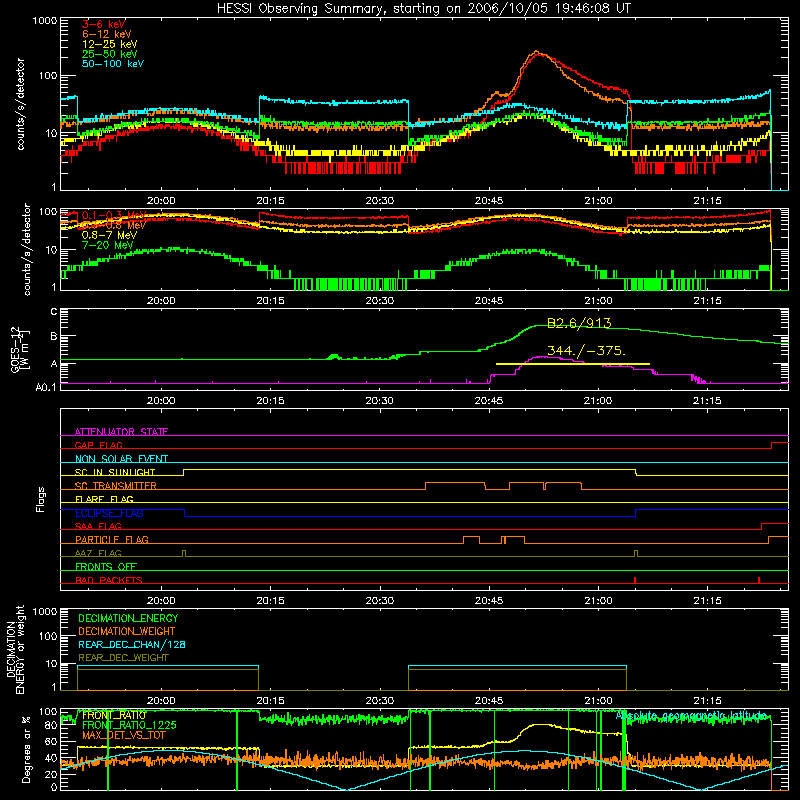Select the 50-100 keV legend label

[x=113, y=64]
